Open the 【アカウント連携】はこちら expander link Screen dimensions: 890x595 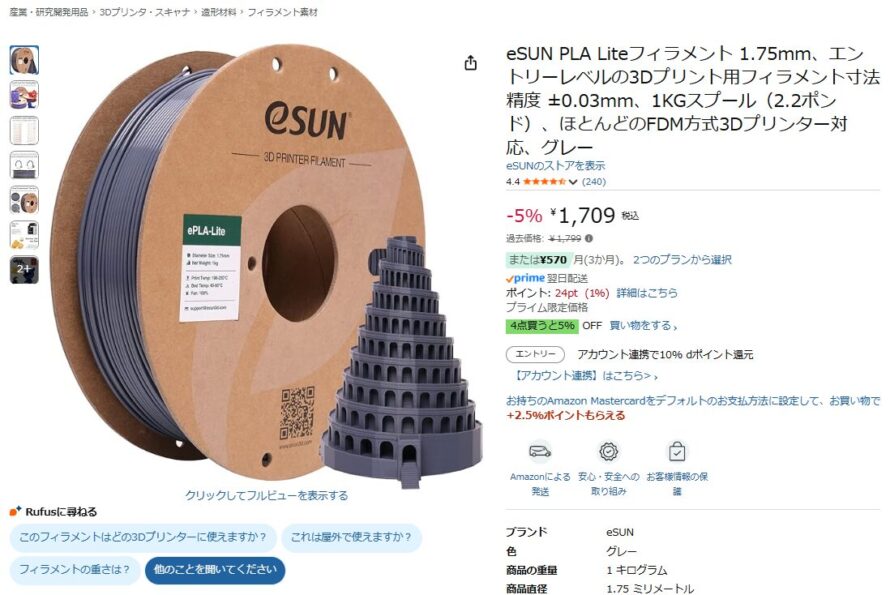coord(584,375)
